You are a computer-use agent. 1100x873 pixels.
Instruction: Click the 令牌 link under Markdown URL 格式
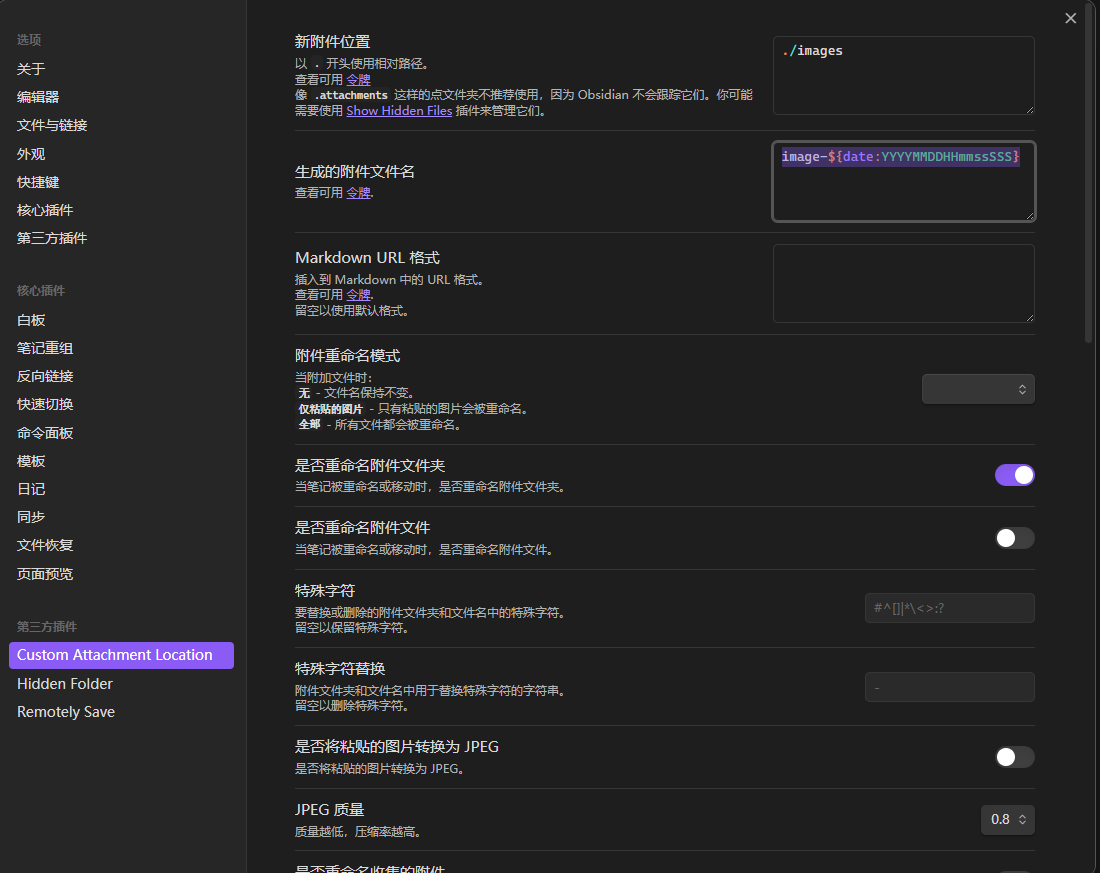pyautogui.click(x=358, y=294)
